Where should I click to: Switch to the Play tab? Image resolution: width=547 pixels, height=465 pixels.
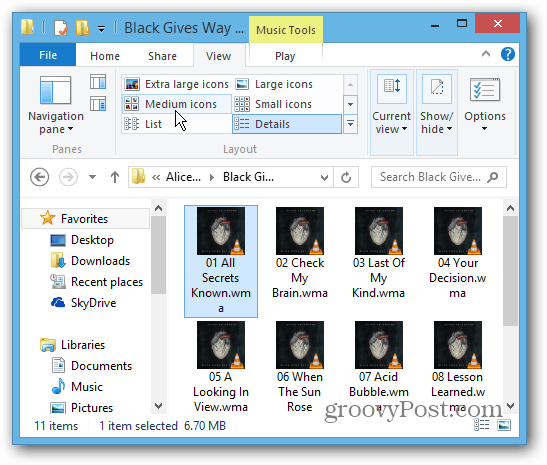[285, 56]
